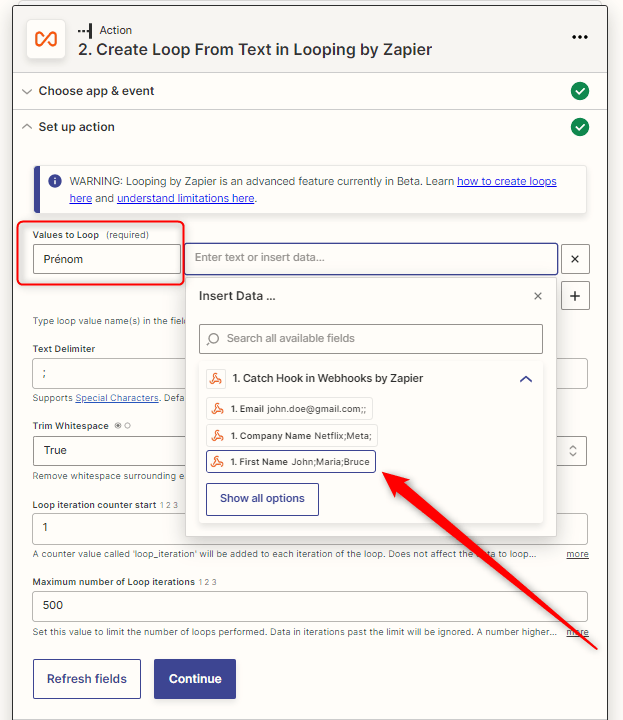The image size is (623, 720).
Task: Open the Trim Whitespace dropdown arrows
Action: pyautogui.click(x=572, y=450)
